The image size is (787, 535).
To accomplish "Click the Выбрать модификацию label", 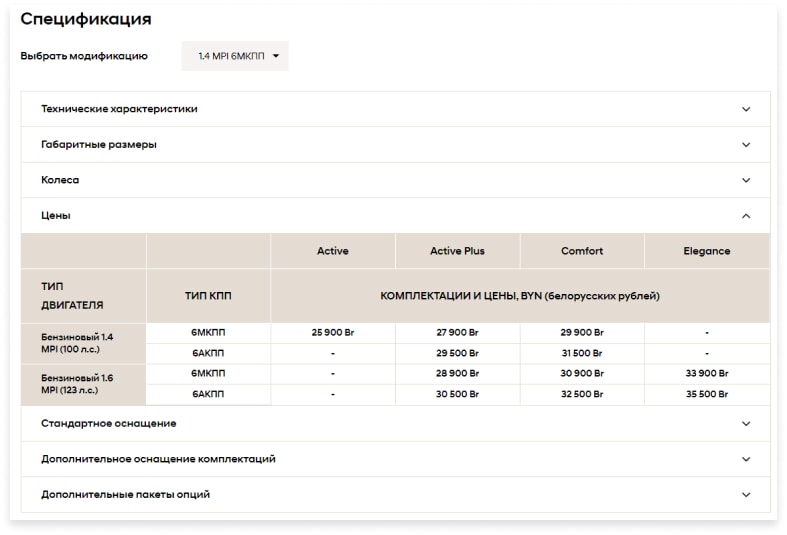I will click(x=84, y=56).
